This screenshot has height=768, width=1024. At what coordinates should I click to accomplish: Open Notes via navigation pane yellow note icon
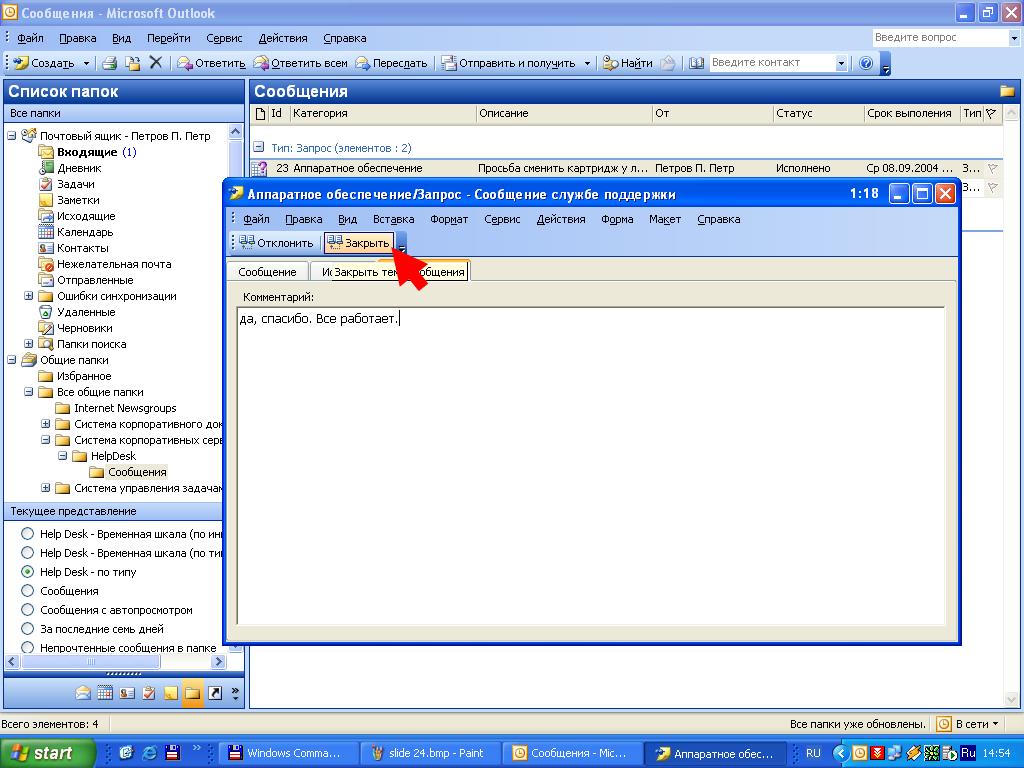170,693
